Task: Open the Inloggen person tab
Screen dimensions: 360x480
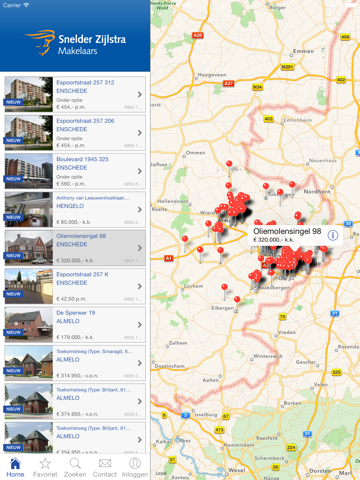Action: tap(135, 467)
